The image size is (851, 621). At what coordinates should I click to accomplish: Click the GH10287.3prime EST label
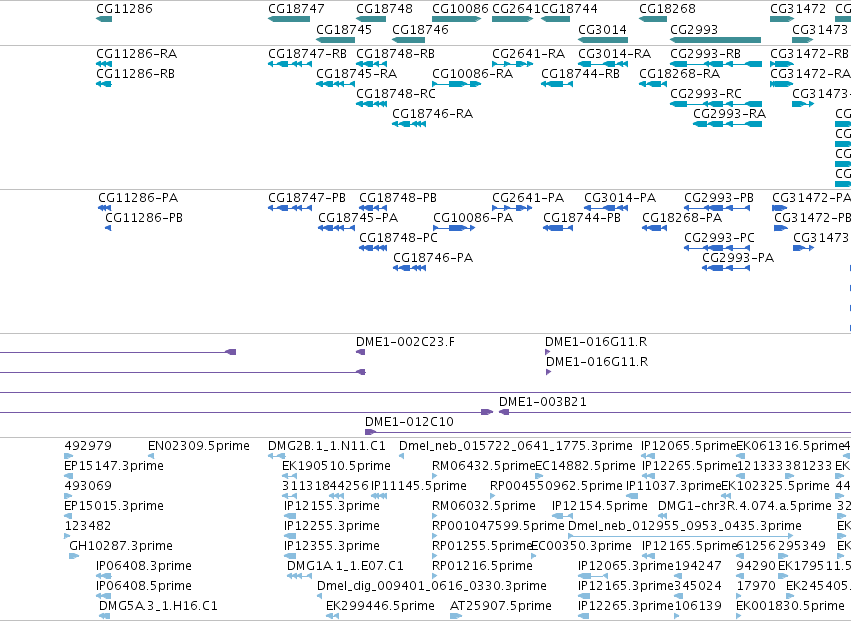pyautogui.click(x=121, y=546)
